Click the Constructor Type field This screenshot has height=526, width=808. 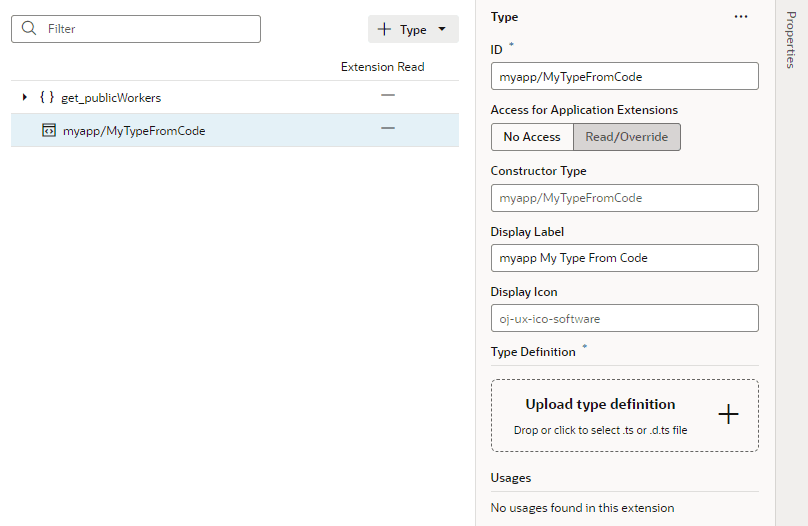[625, 198]
